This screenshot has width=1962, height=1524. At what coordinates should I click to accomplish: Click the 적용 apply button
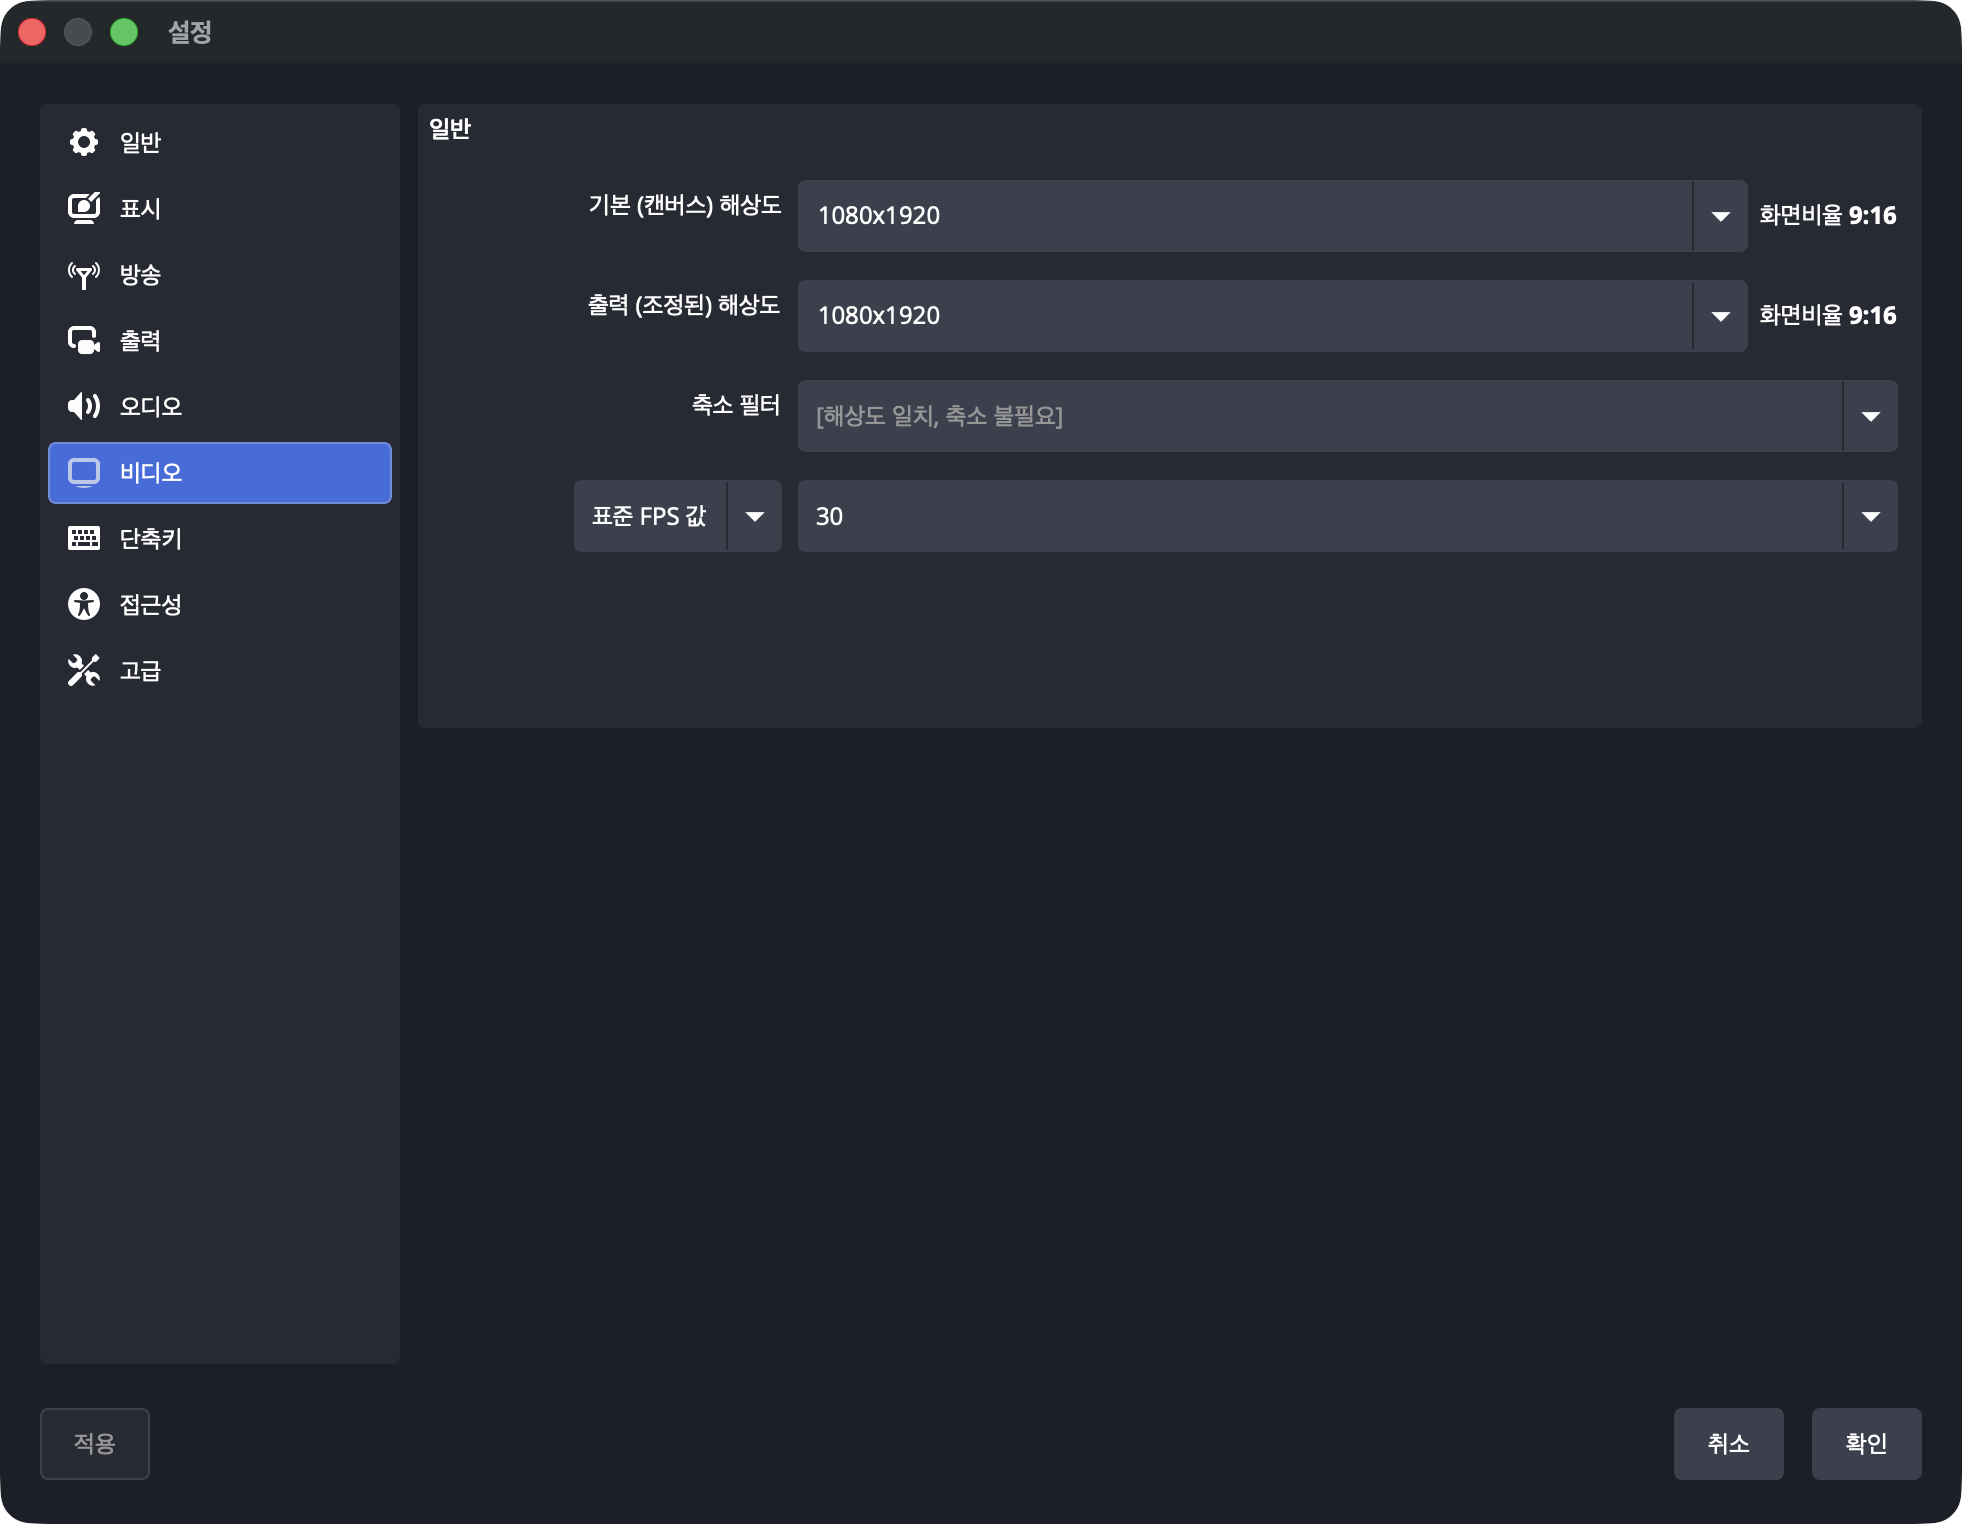(95, 1443)
